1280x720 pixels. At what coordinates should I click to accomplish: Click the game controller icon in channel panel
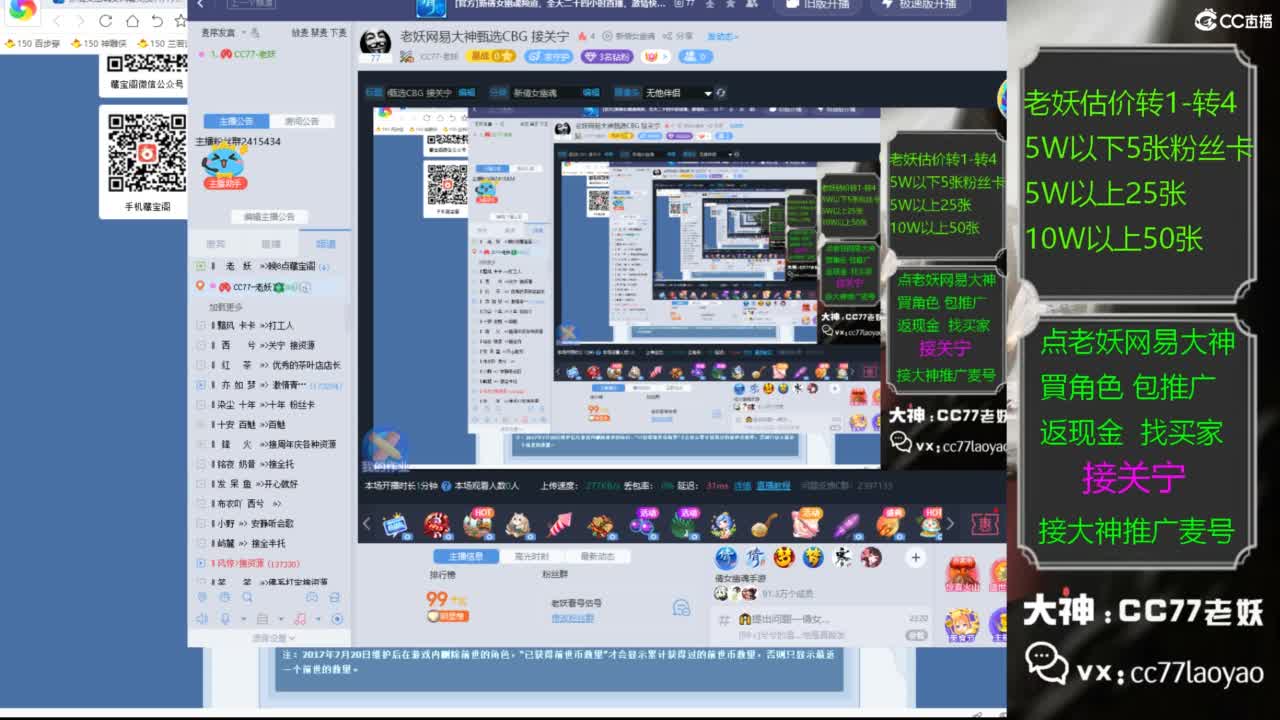[x=311, y=598]
